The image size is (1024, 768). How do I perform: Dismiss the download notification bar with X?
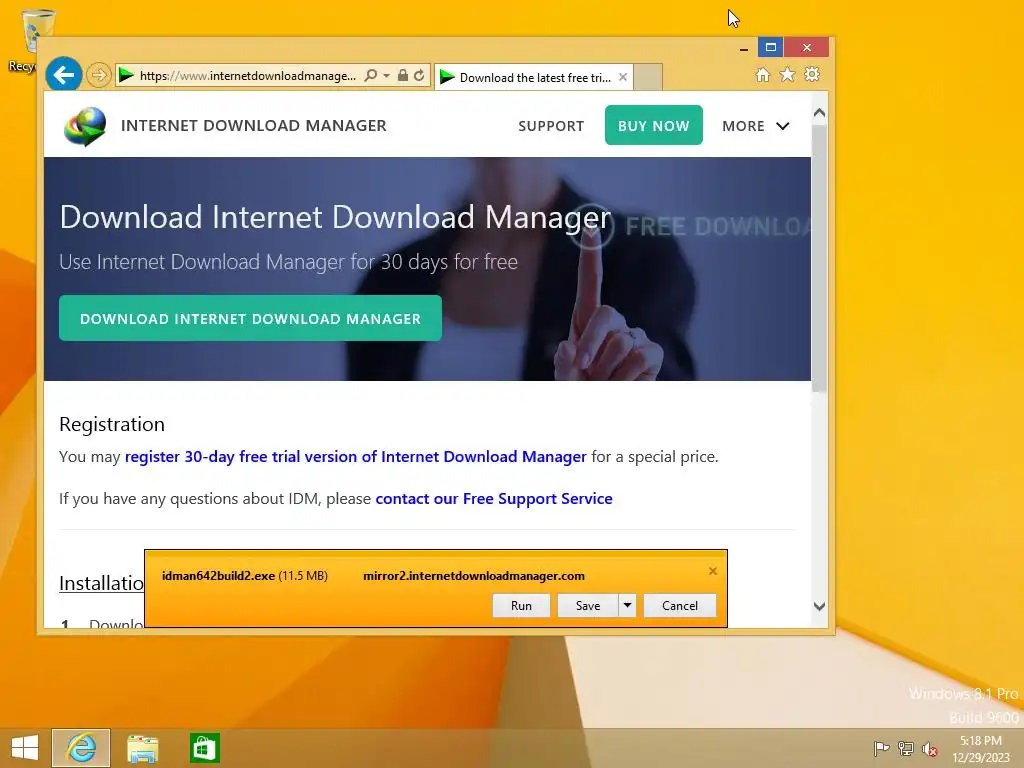click(x=712, y=571)
